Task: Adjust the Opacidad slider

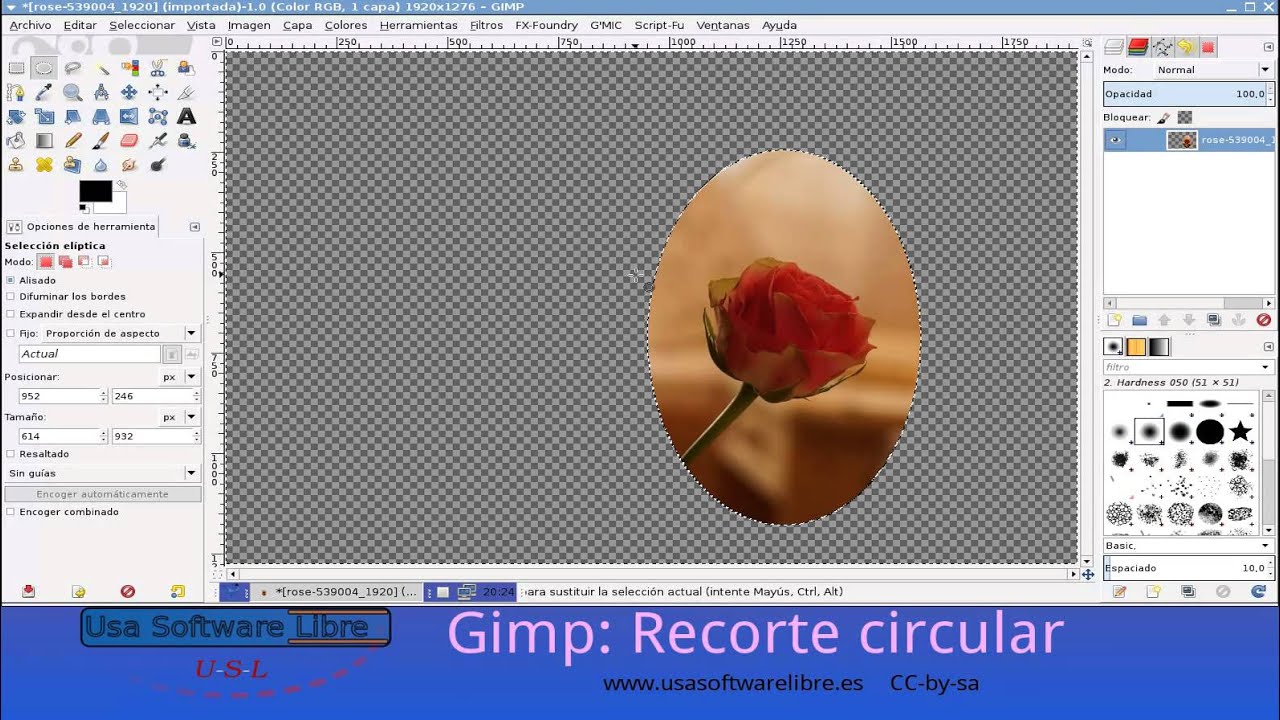Action: coord(1188,94)
